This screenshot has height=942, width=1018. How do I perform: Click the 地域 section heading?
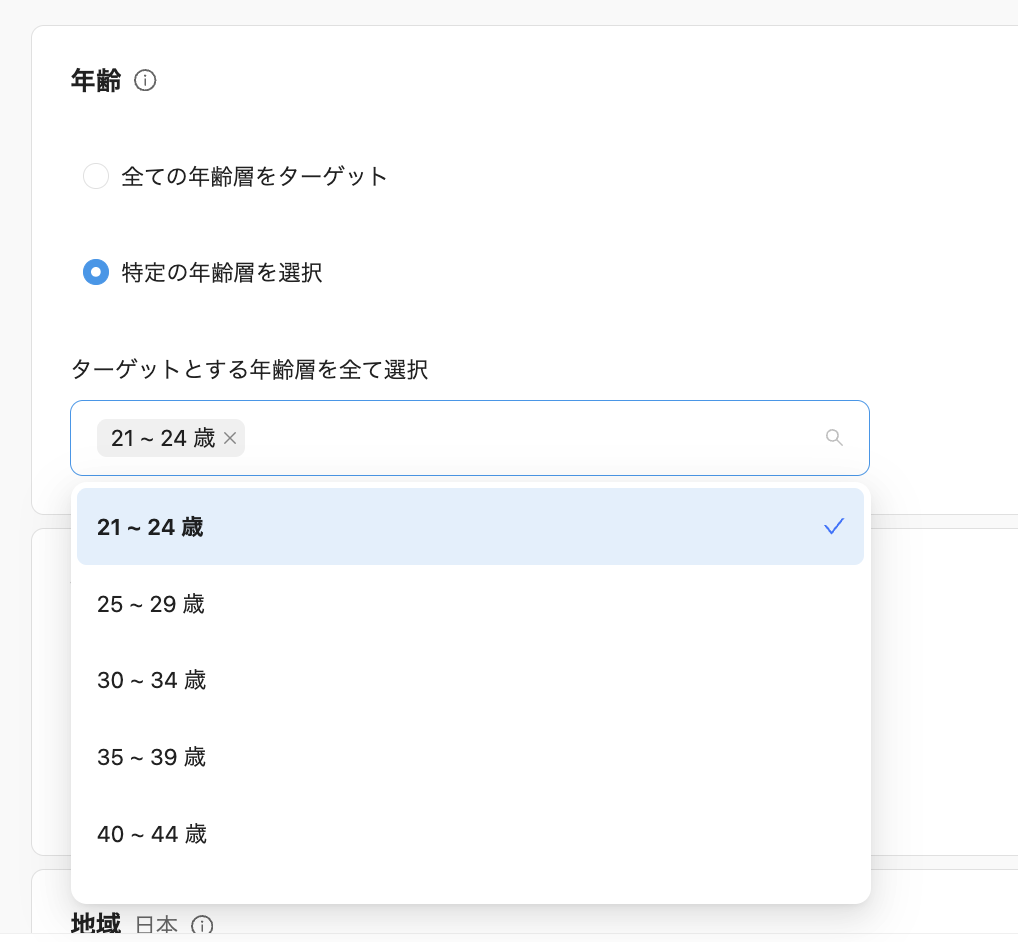[x=96, y=925]
